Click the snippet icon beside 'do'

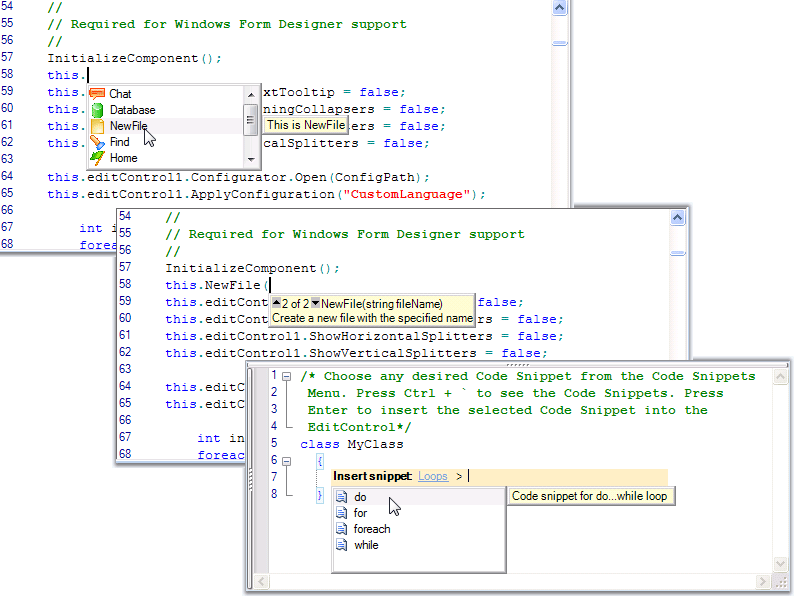[x=342, y=497]
